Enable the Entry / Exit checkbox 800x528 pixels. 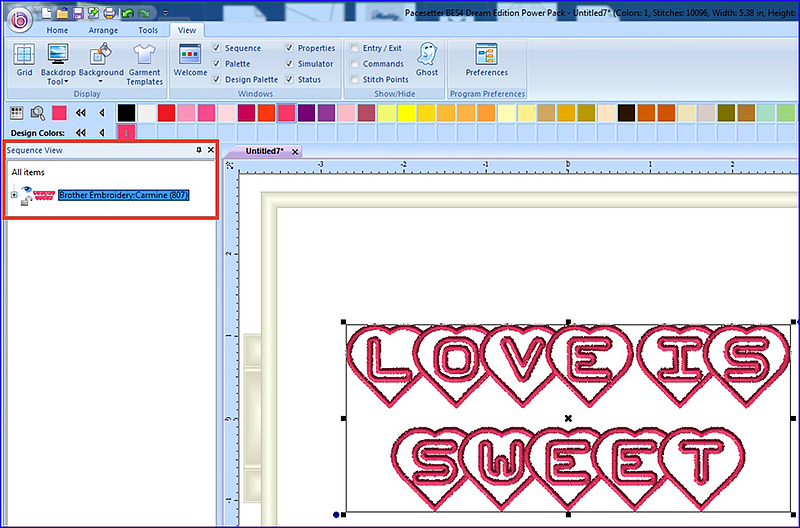tap(355, 48)
